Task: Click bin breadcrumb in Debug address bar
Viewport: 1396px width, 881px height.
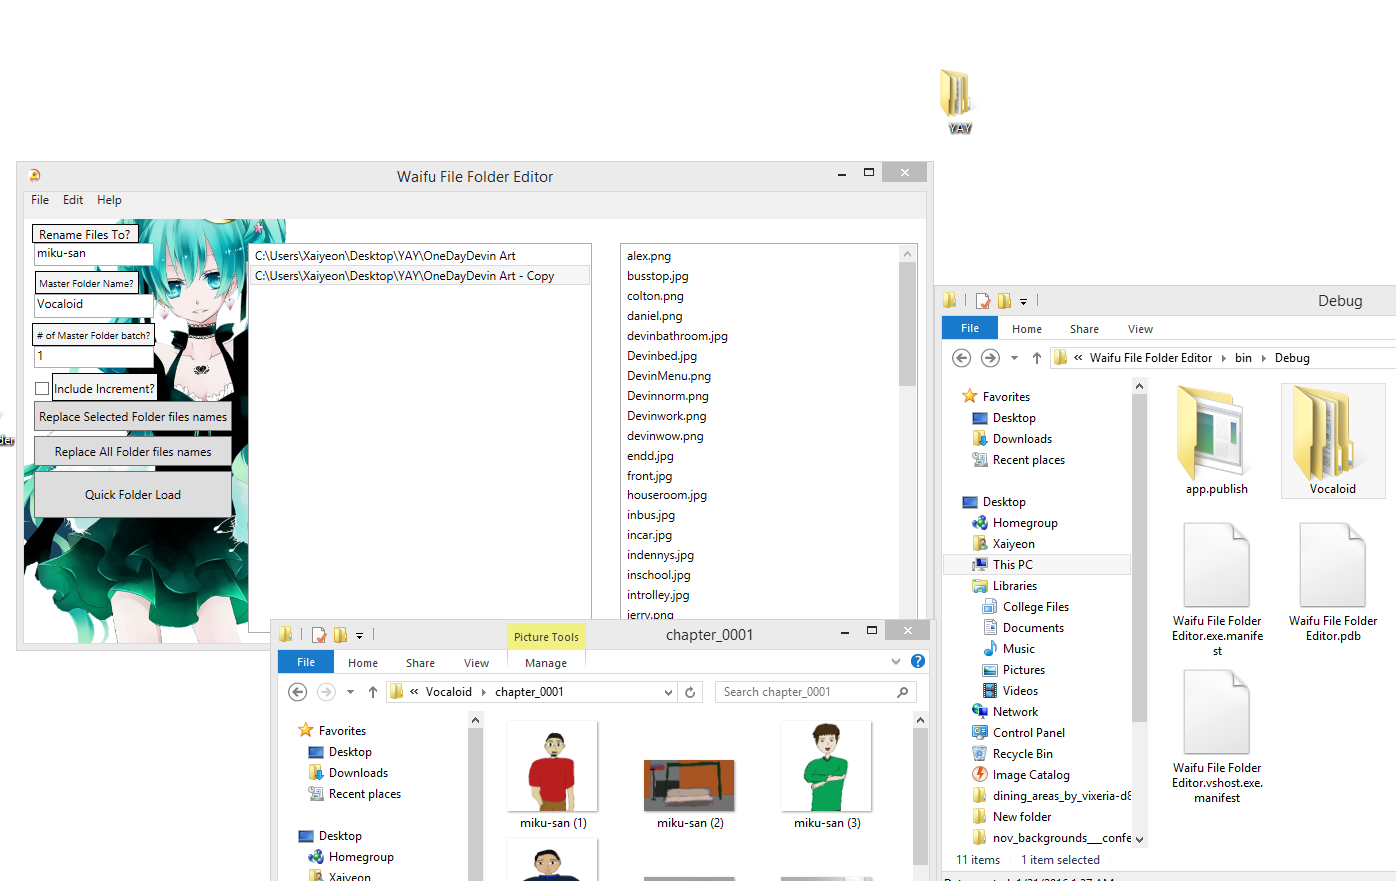Action: pyautogui.click(x=1243, y=358)
